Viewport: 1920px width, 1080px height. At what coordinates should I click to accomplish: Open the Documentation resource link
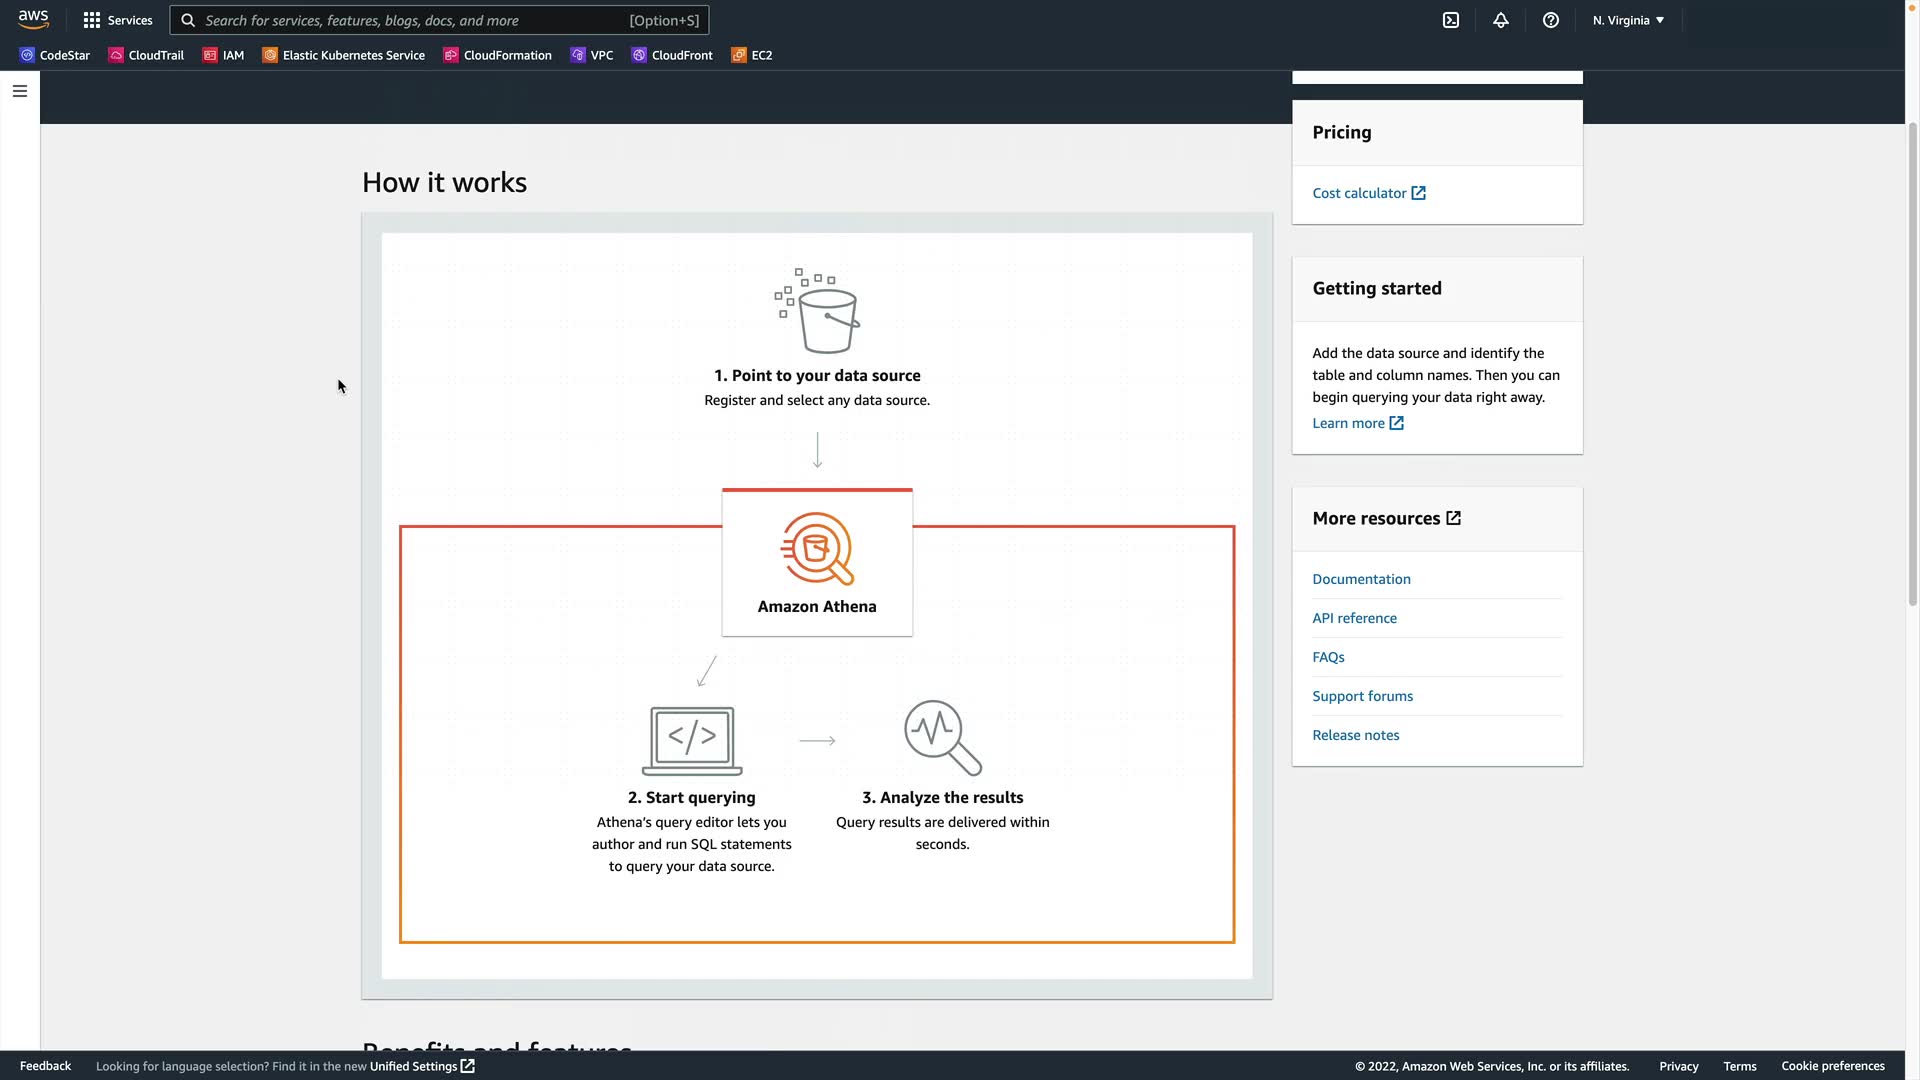click(x=1361, y=579)
